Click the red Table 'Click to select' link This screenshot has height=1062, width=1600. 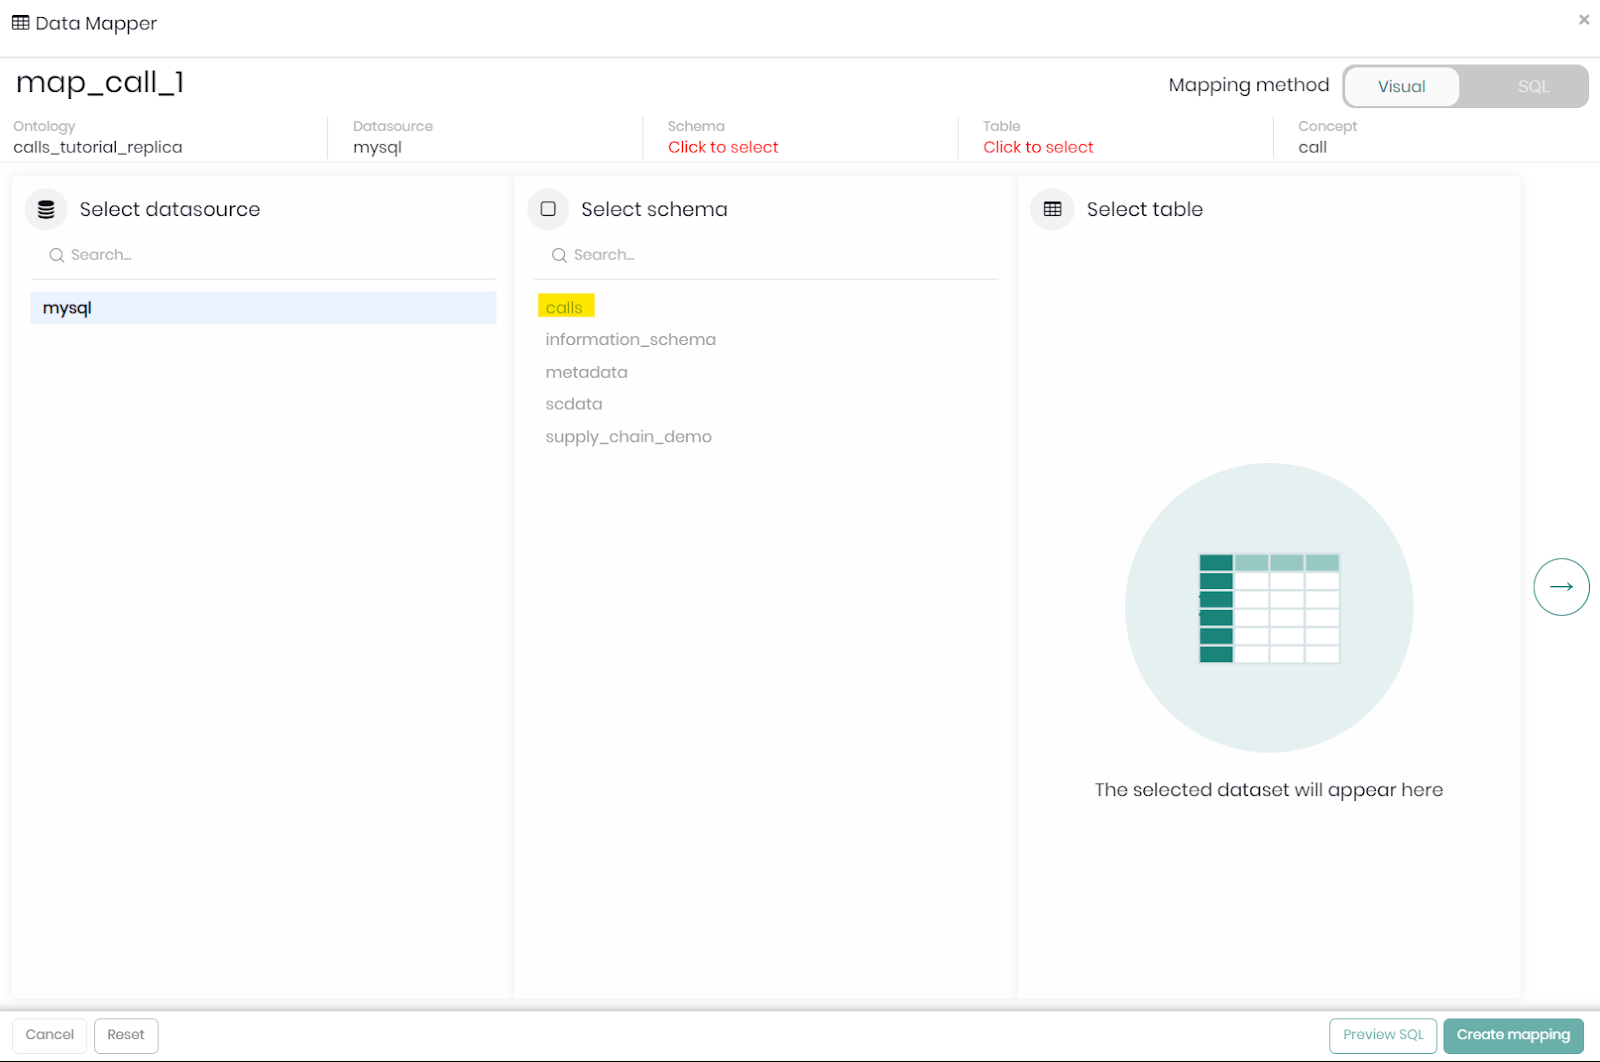coord(1037,148)
